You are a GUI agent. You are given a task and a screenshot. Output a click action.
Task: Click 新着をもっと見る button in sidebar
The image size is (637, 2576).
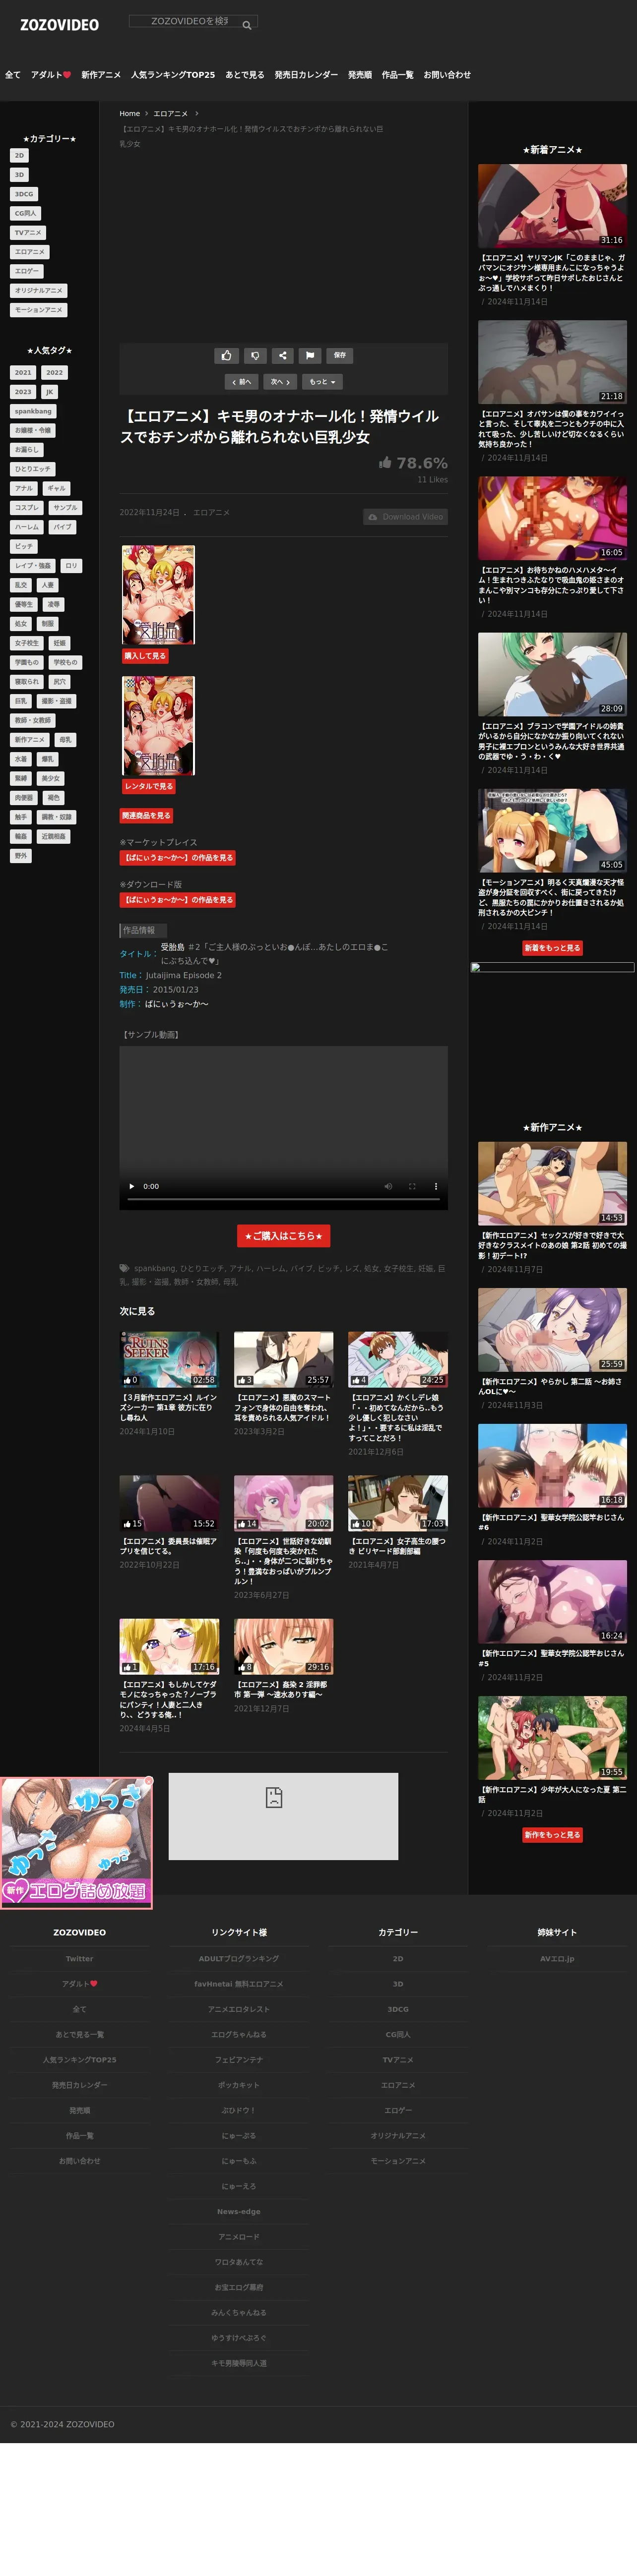click(552, 948)
